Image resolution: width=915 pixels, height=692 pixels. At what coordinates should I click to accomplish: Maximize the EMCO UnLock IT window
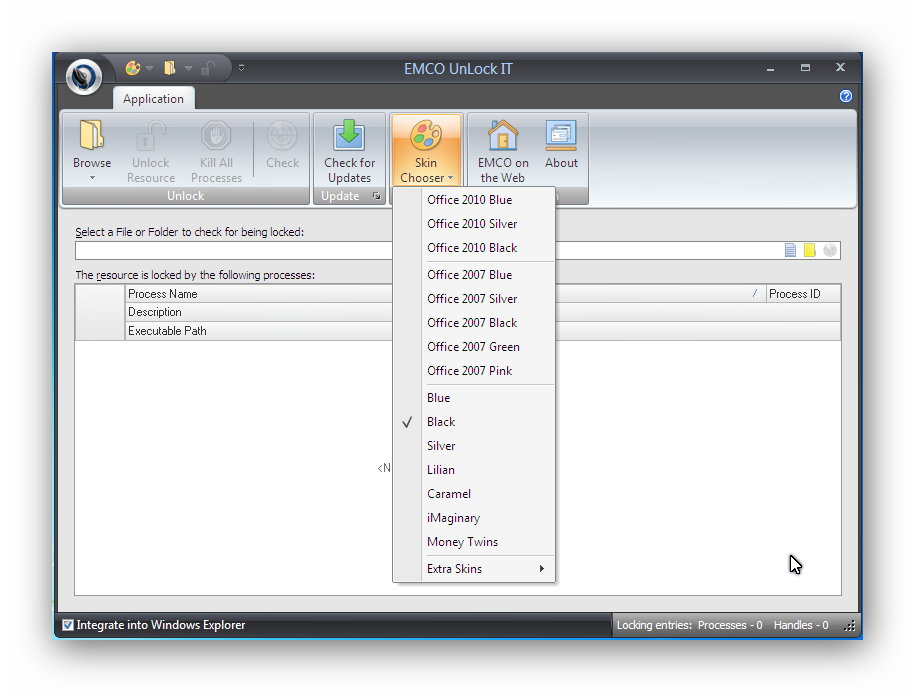[x=805, y=68]
